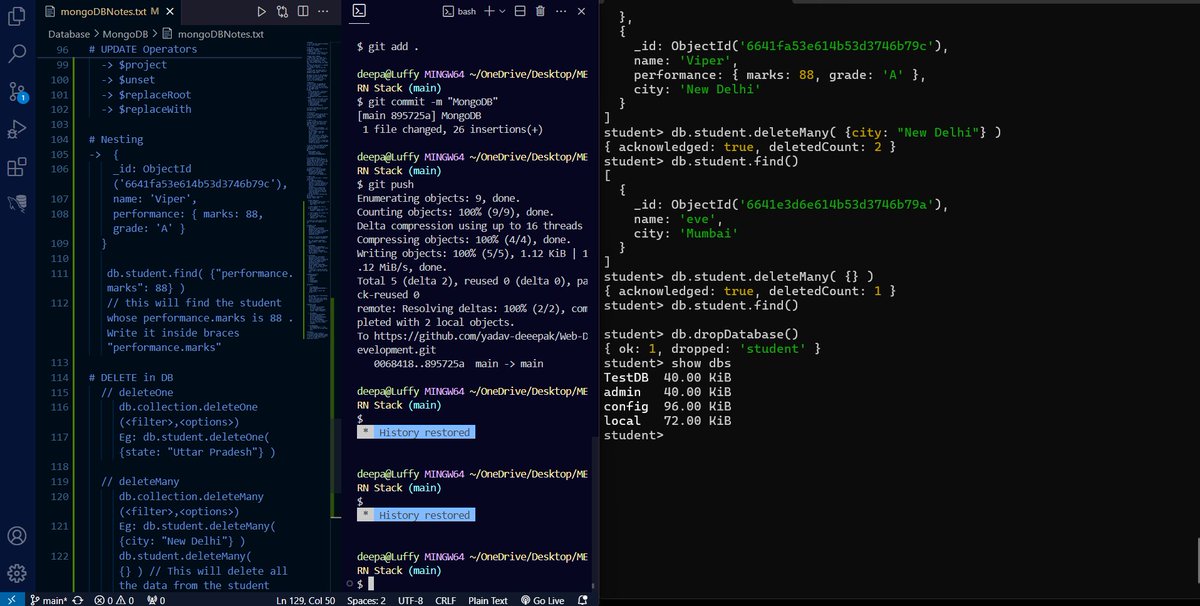Select language mode Plain Text
Screen dimensions: 1200x606
tap(488, 600)
